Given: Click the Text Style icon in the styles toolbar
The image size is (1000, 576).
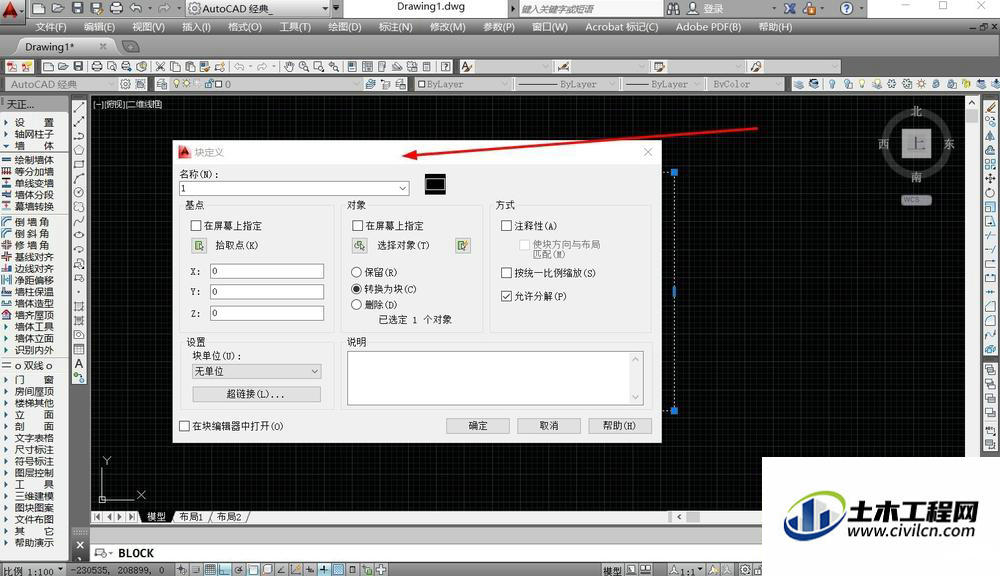Looking at the screenshot, I should click(467, 66).
